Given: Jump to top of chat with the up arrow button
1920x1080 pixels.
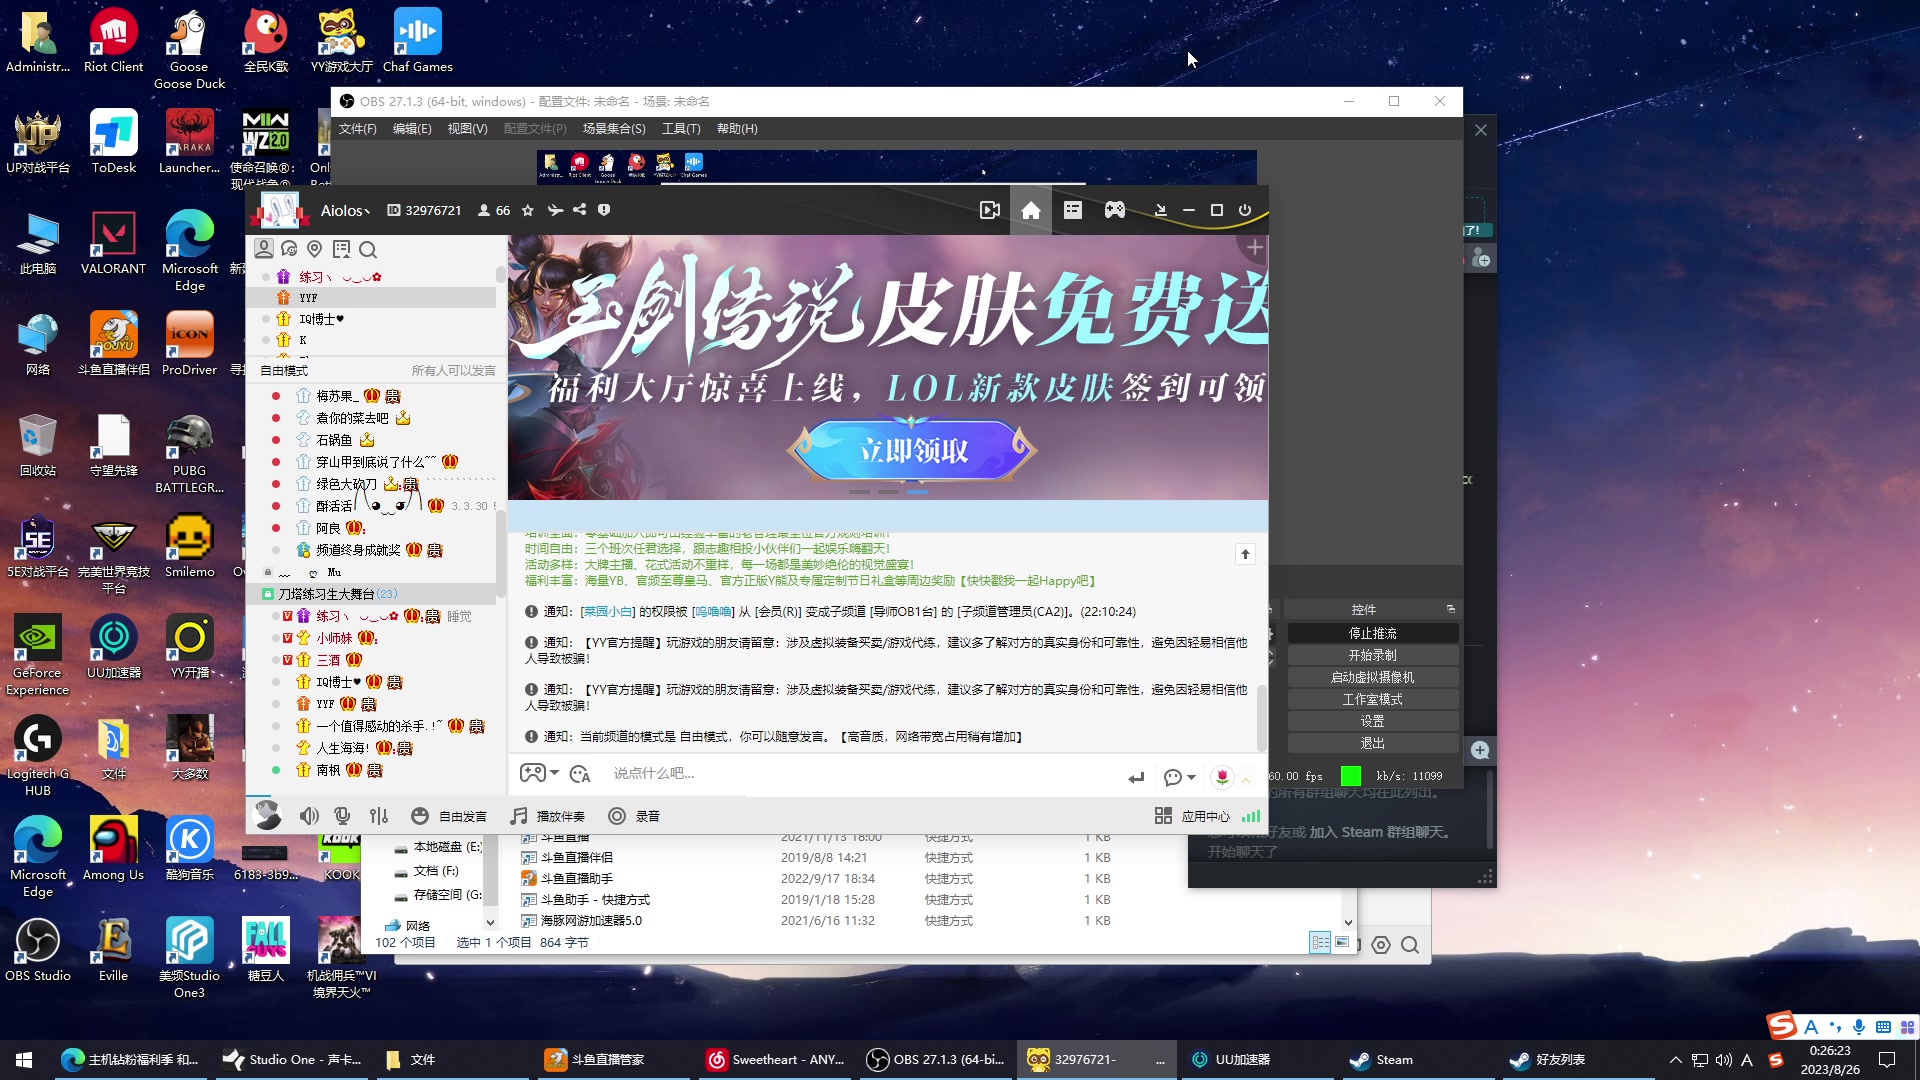Looking at the screenshot, I should point(1245,554).
